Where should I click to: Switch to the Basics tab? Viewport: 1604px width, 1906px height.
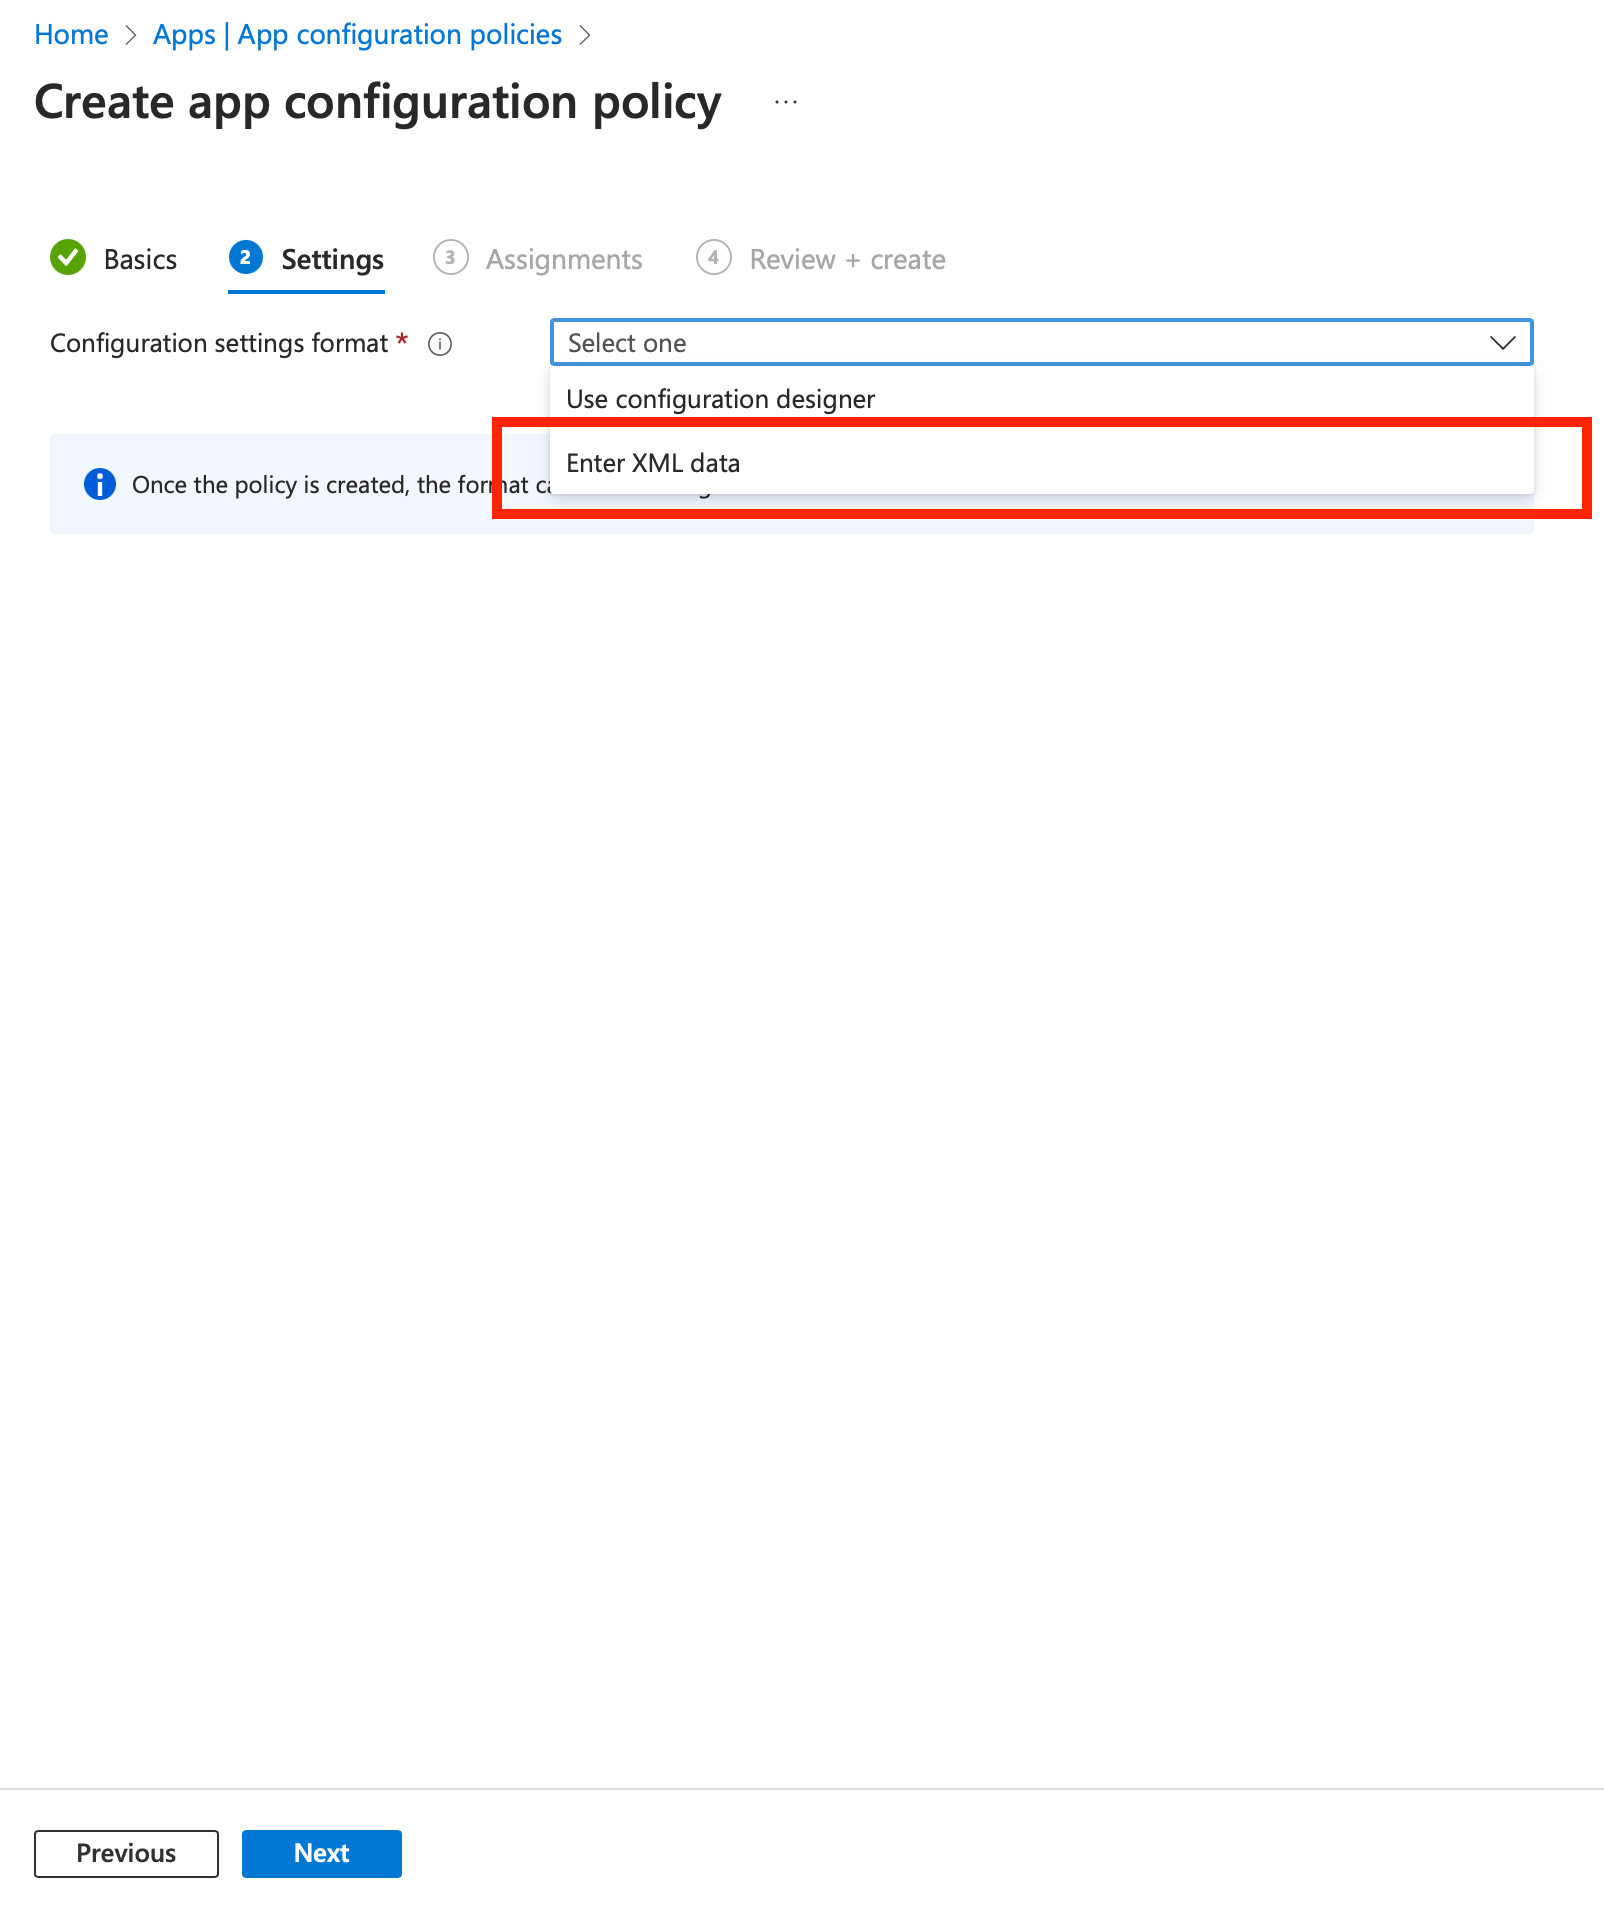(x=140, y=260)
